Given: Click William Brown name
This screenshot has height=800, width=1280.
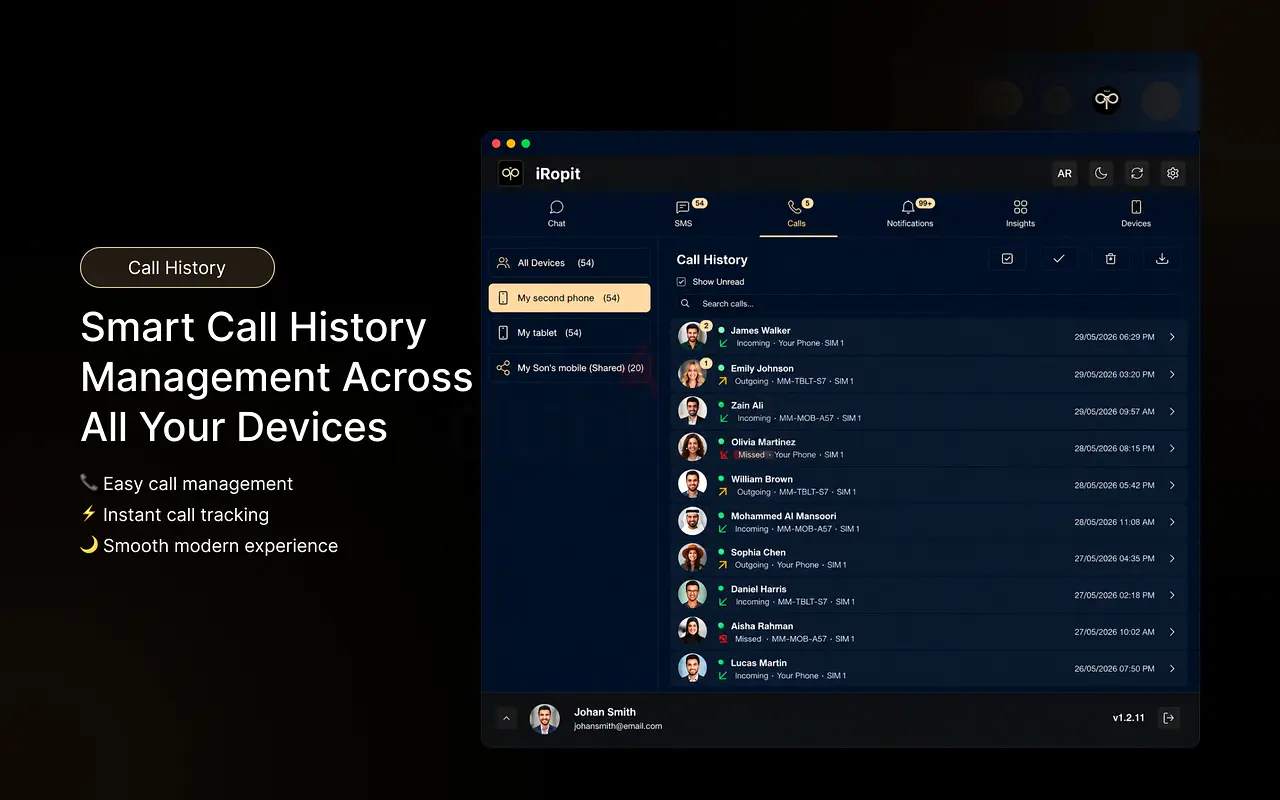Looking at the screenshot, I should pos(762,479).
